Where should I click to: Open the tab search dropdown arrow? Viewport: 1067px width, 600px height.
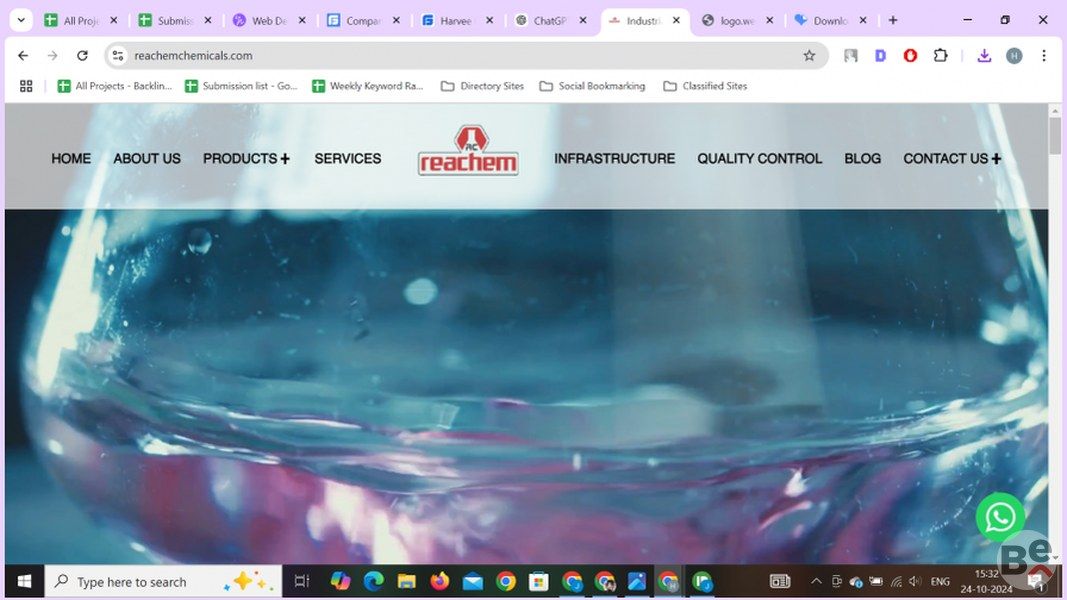tap(20, 20)
